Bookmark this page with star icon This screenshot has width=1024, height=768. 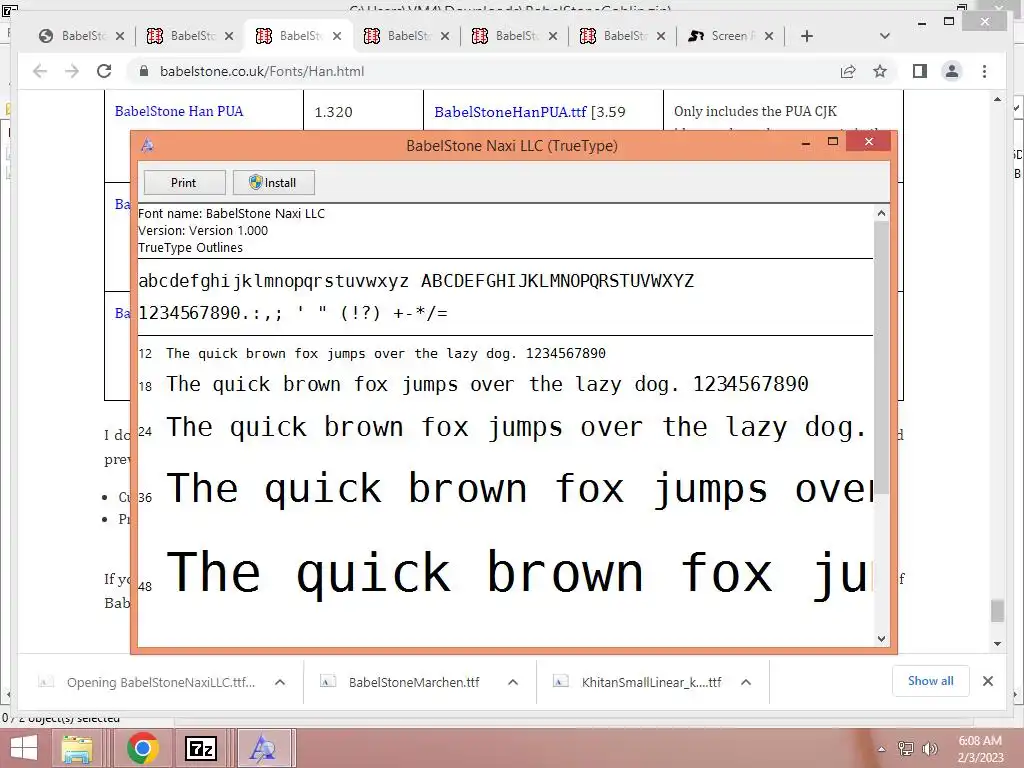coord(880,71)
